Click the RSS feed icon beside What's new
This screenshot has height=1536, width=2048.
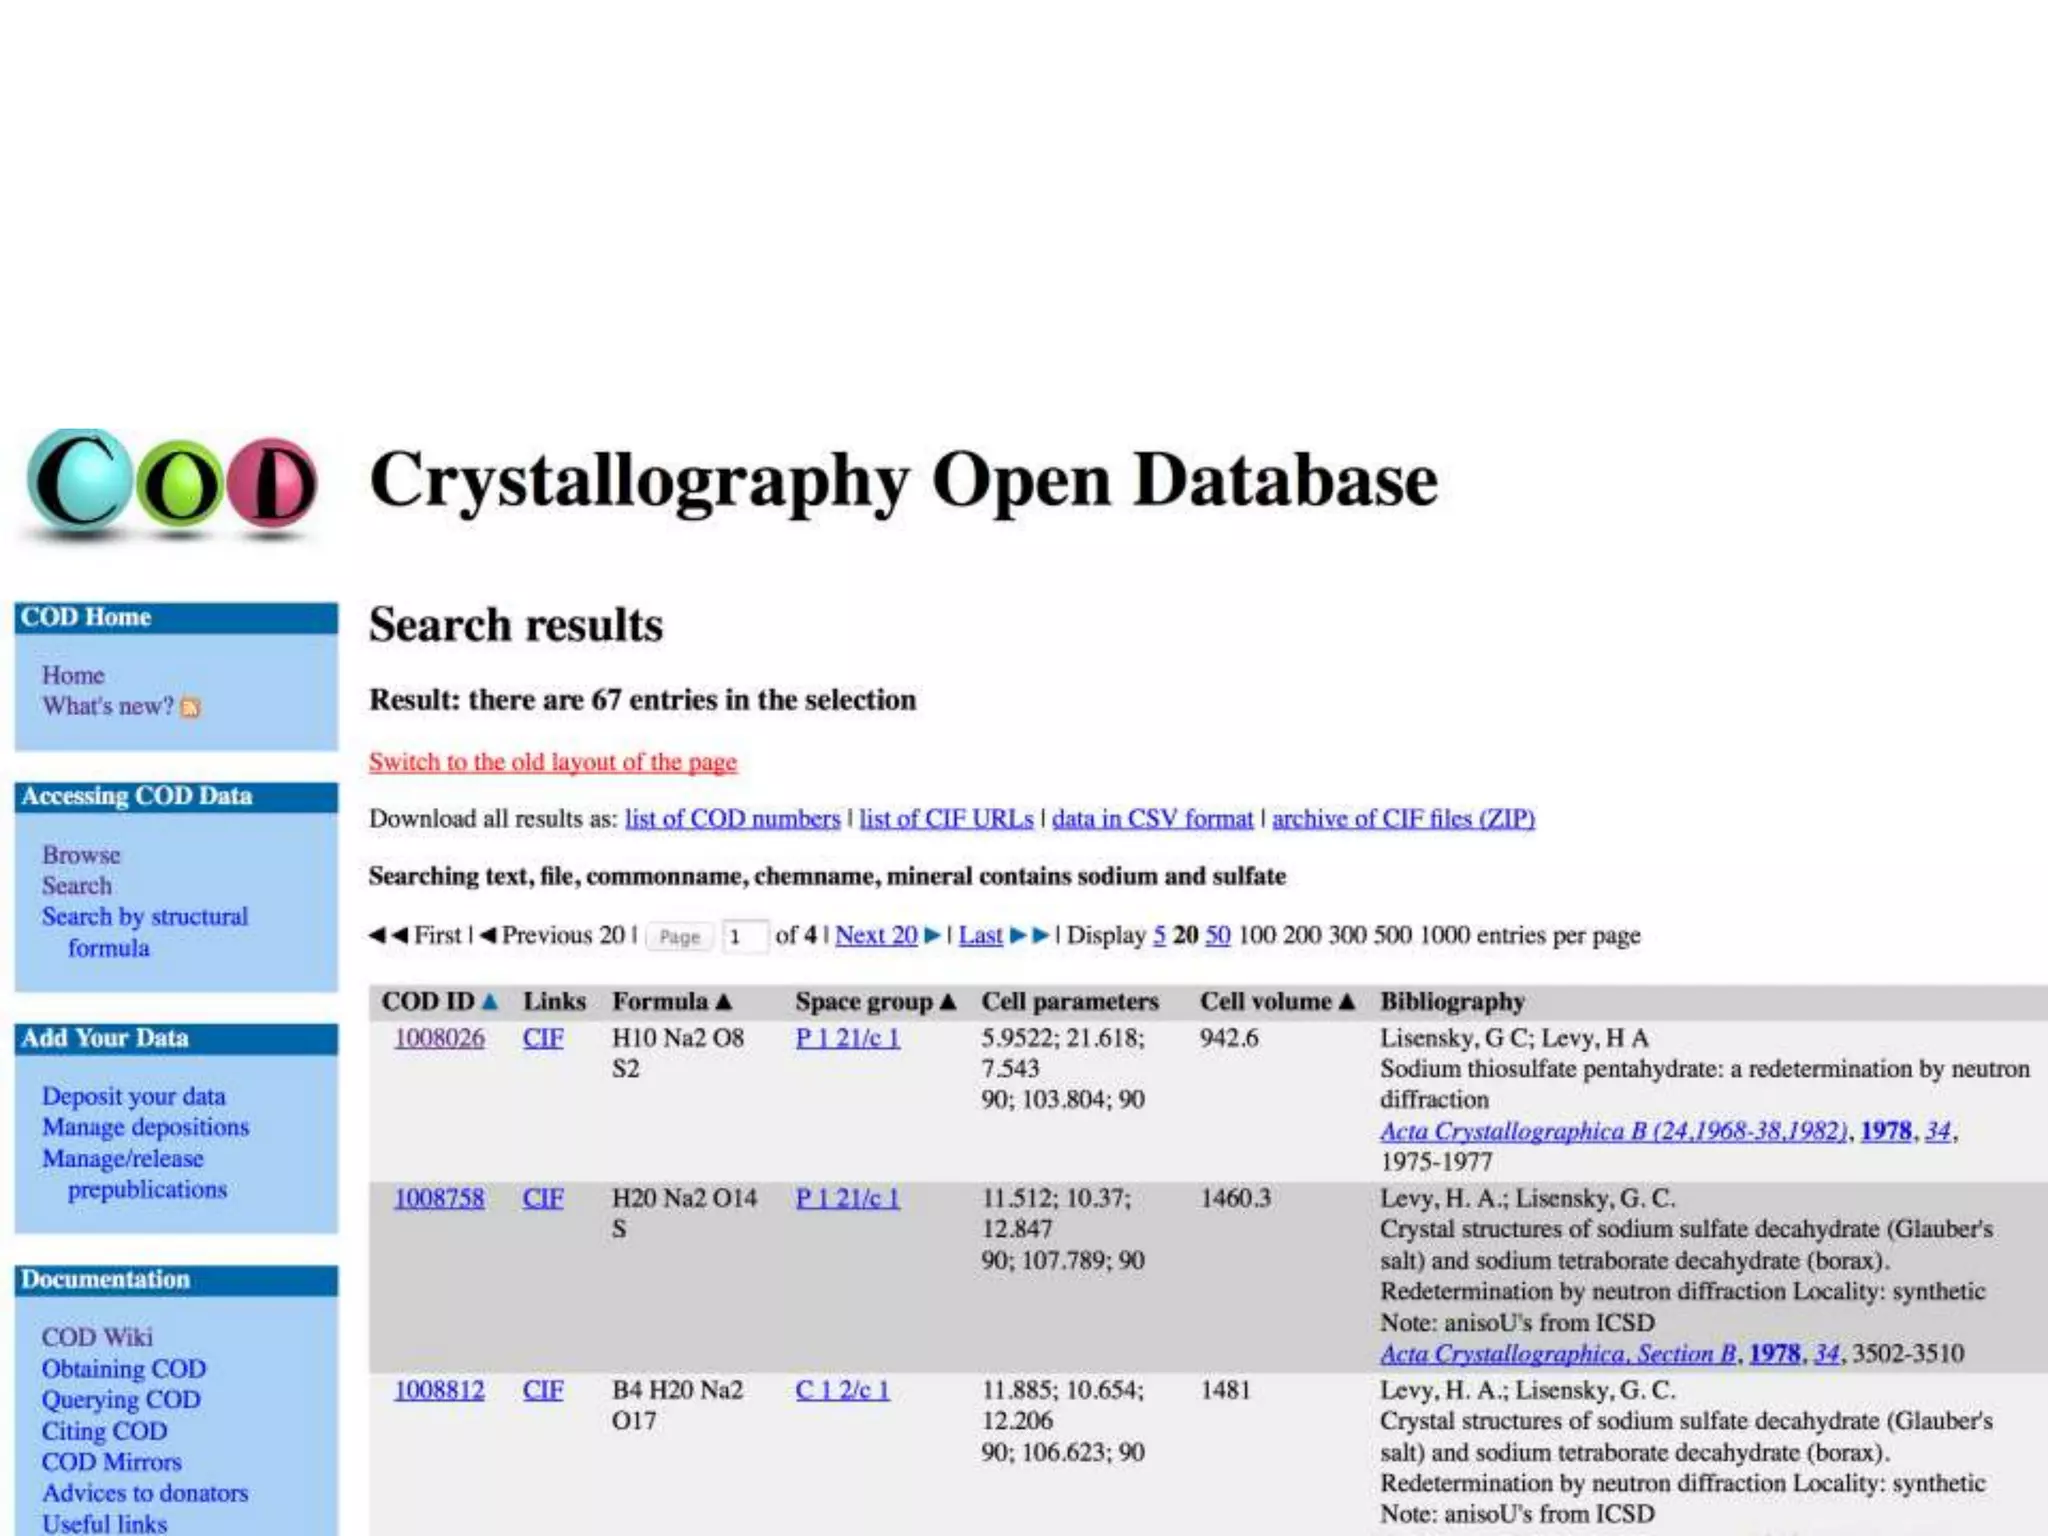point(190,708)
